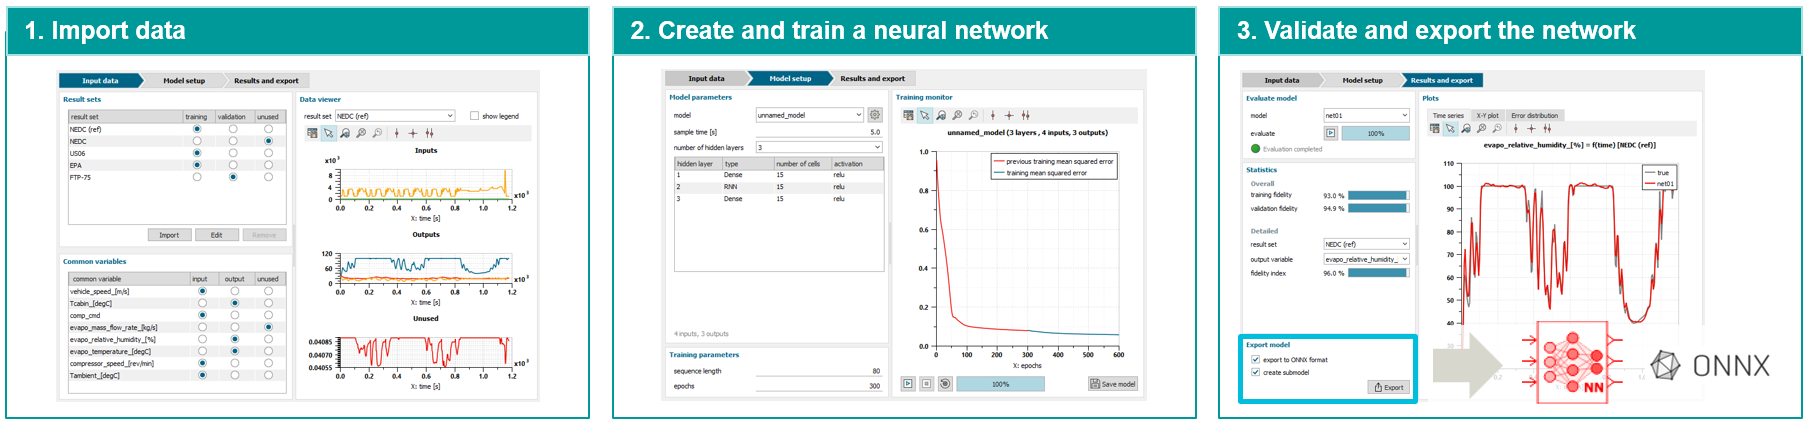Click the play button to start training
1806x423 pixels.
[908, 384]
